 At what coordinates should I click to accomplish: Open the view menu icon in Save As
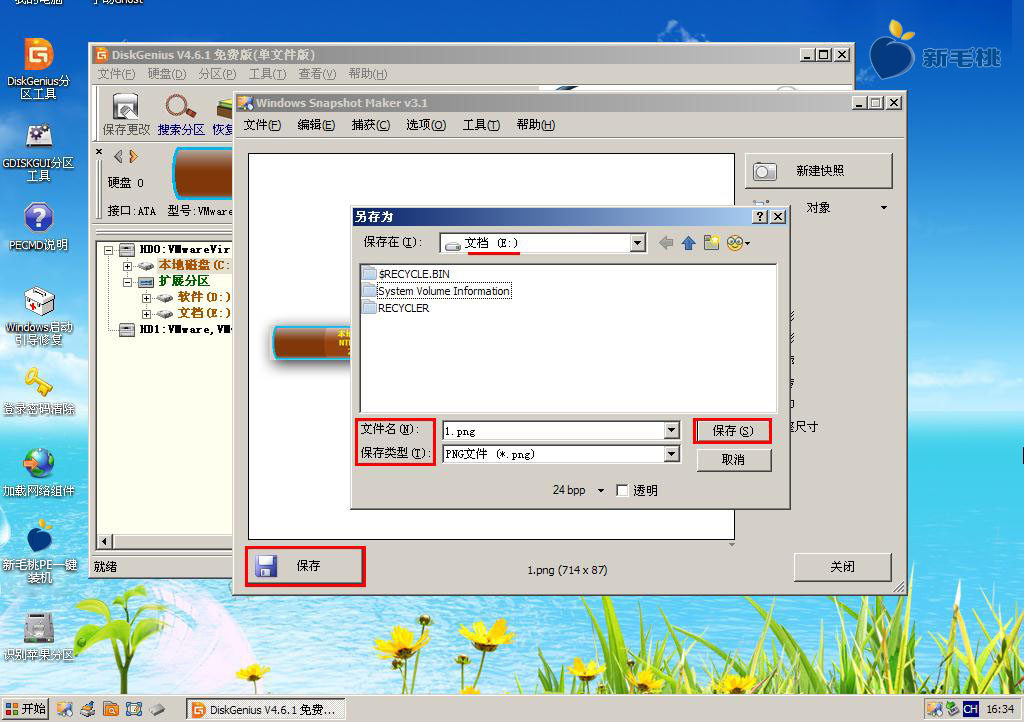click(x=738, y=243)
